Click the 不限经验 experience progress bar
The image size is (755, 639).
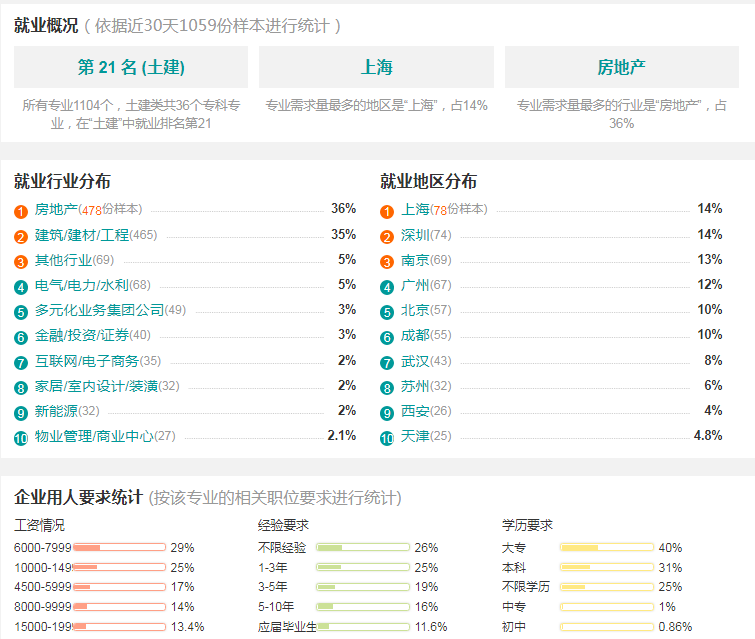(x=363, y=548)
